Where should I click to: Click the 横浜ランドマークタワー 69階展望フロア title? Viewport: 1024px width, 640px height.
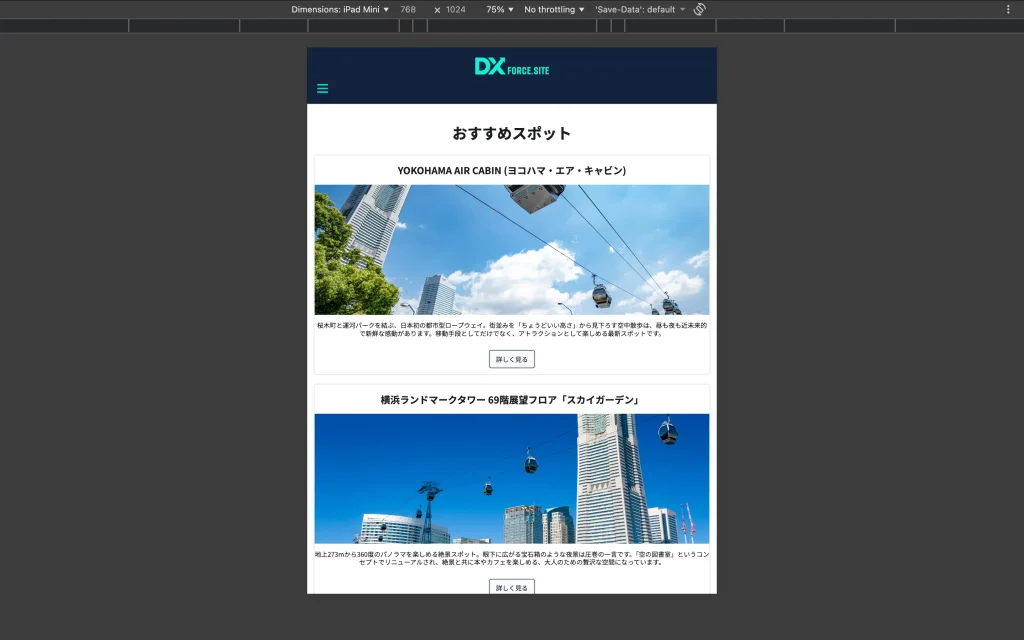(511, 400)
